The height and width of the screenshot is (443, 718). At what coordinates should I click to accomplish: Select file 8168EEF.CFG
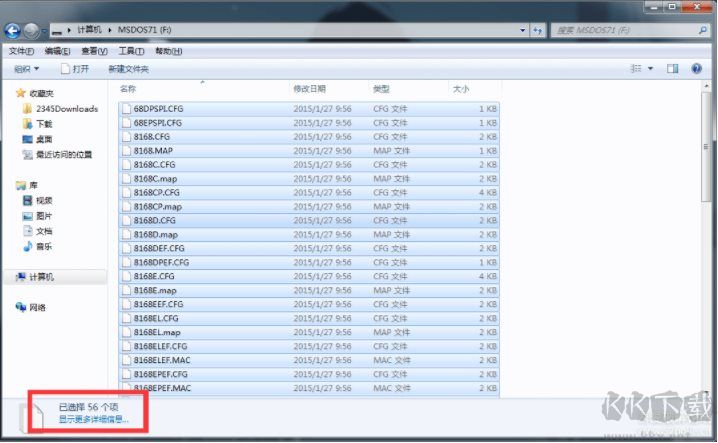tap(309, 305)
